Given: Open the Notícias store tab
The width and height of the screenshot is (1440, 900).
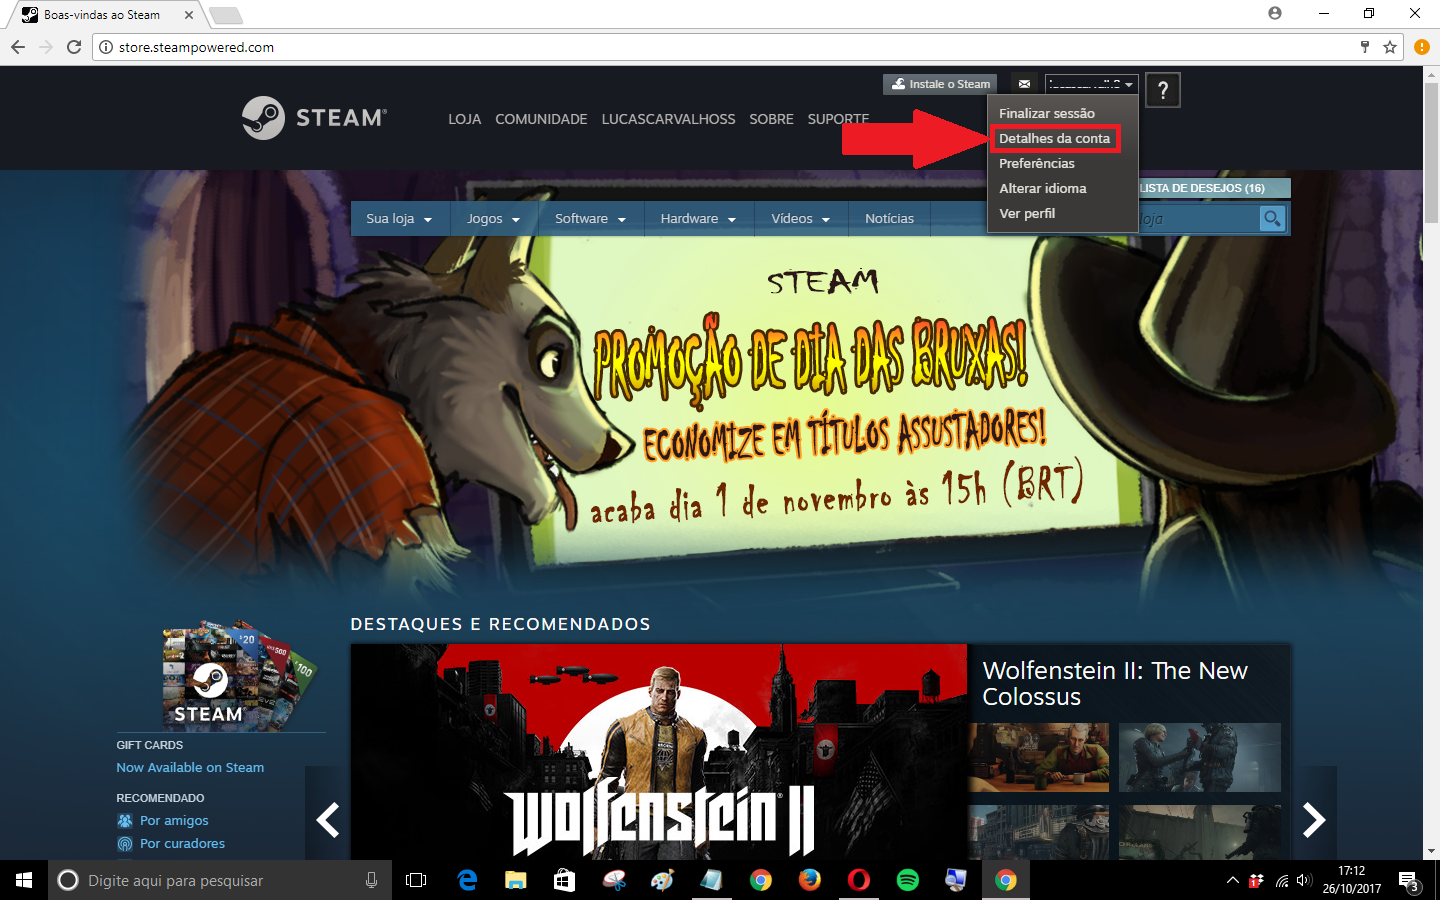Looking at the screenshot, I should 889,218.
